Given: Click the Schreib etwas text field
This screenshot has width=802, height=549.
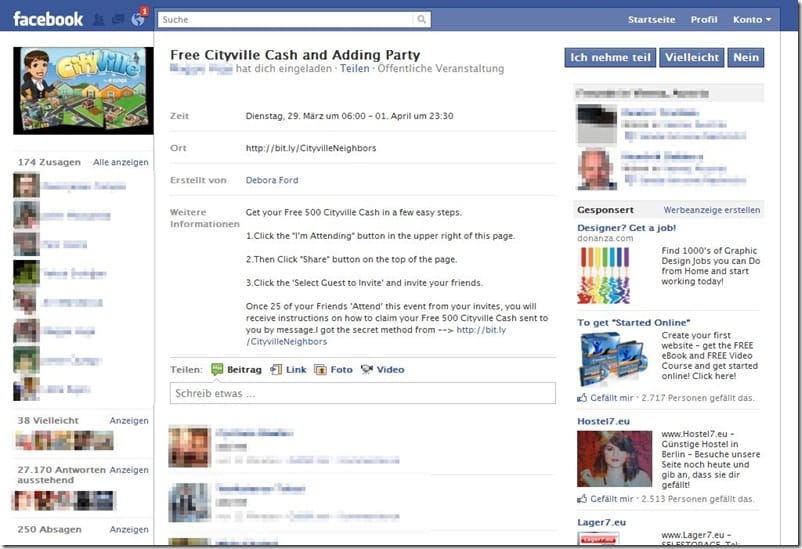Looking at the screenshot, I should [363, 393].
